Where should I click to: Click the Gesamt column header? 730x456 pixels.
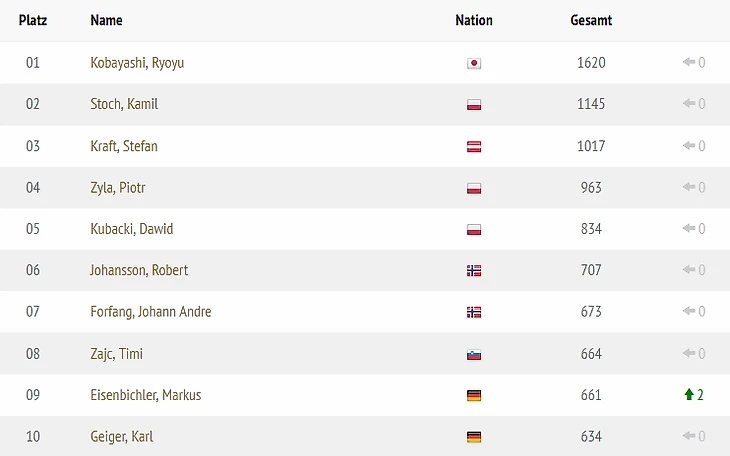pyautogui.click(x=591, y=20)
